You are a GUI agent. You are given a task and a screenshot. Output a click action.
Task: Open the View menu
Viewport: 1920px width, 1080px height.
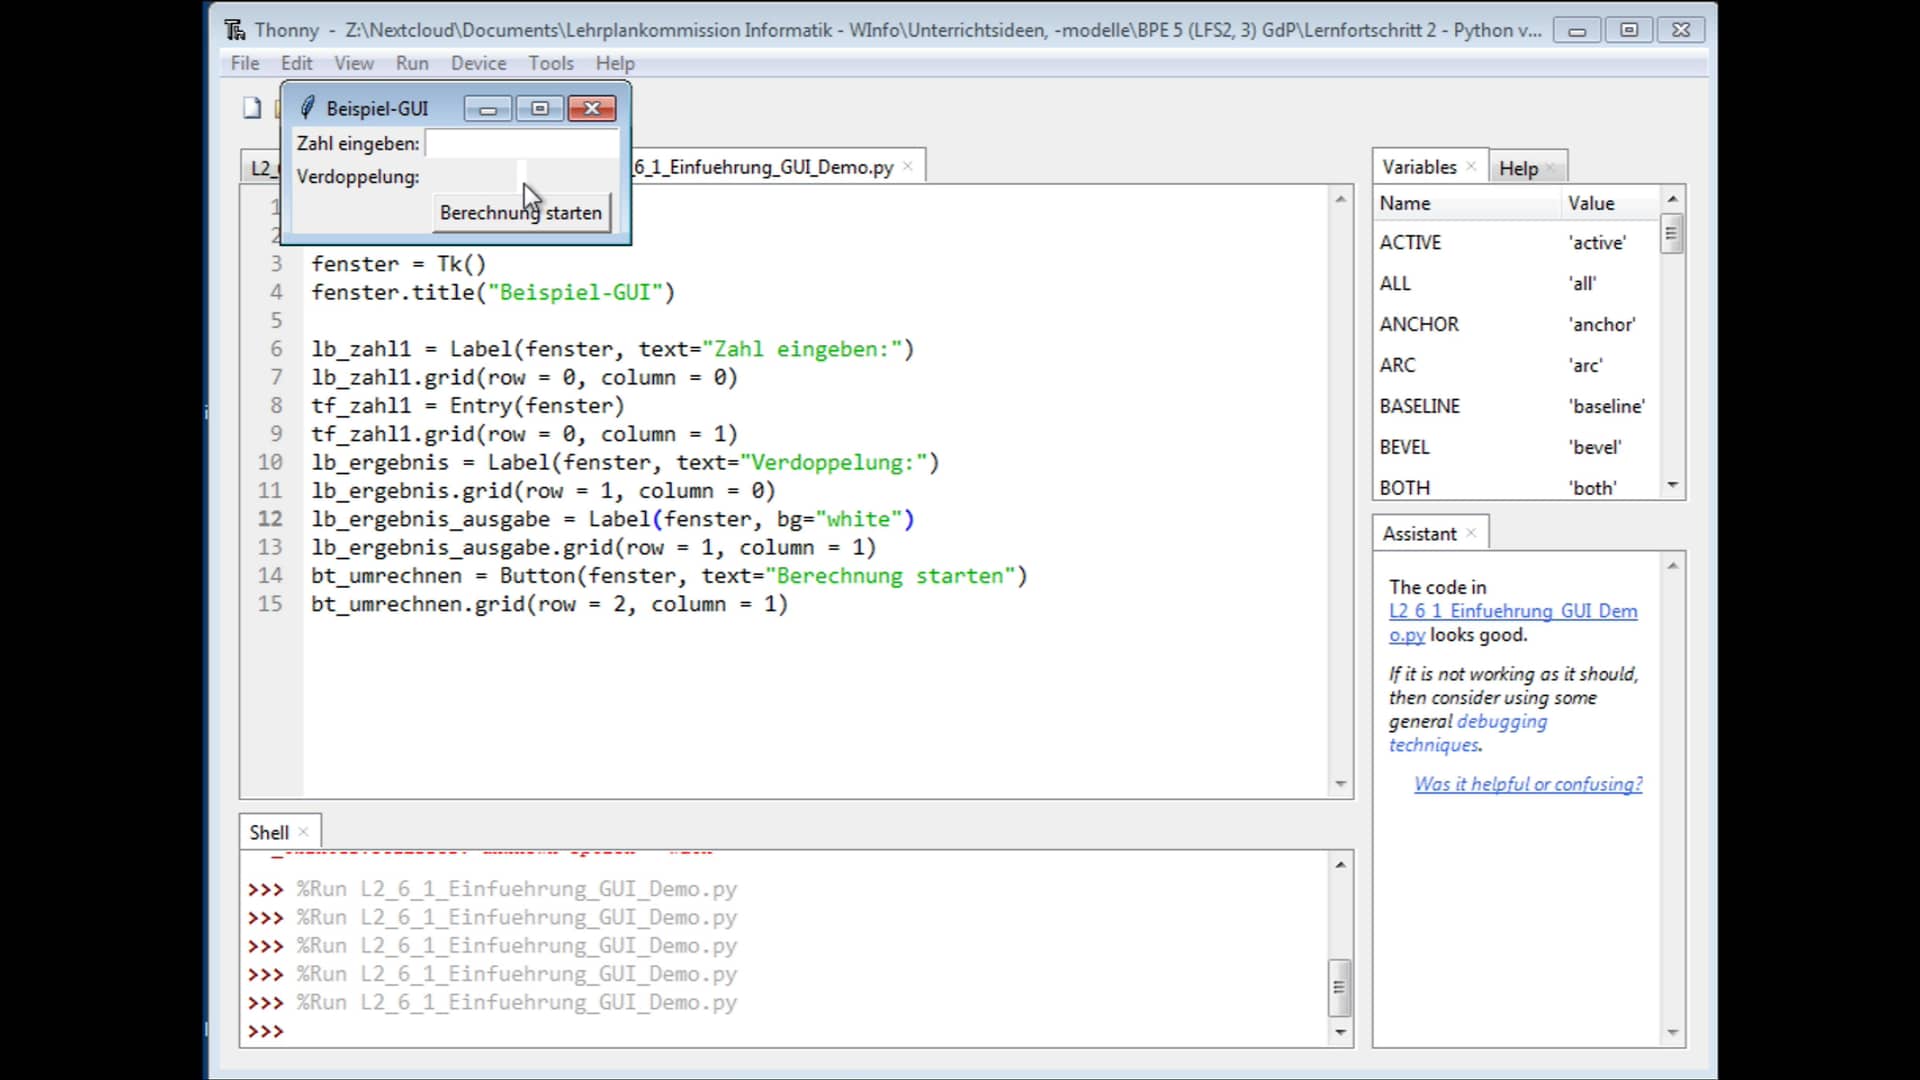pos(354,63)
